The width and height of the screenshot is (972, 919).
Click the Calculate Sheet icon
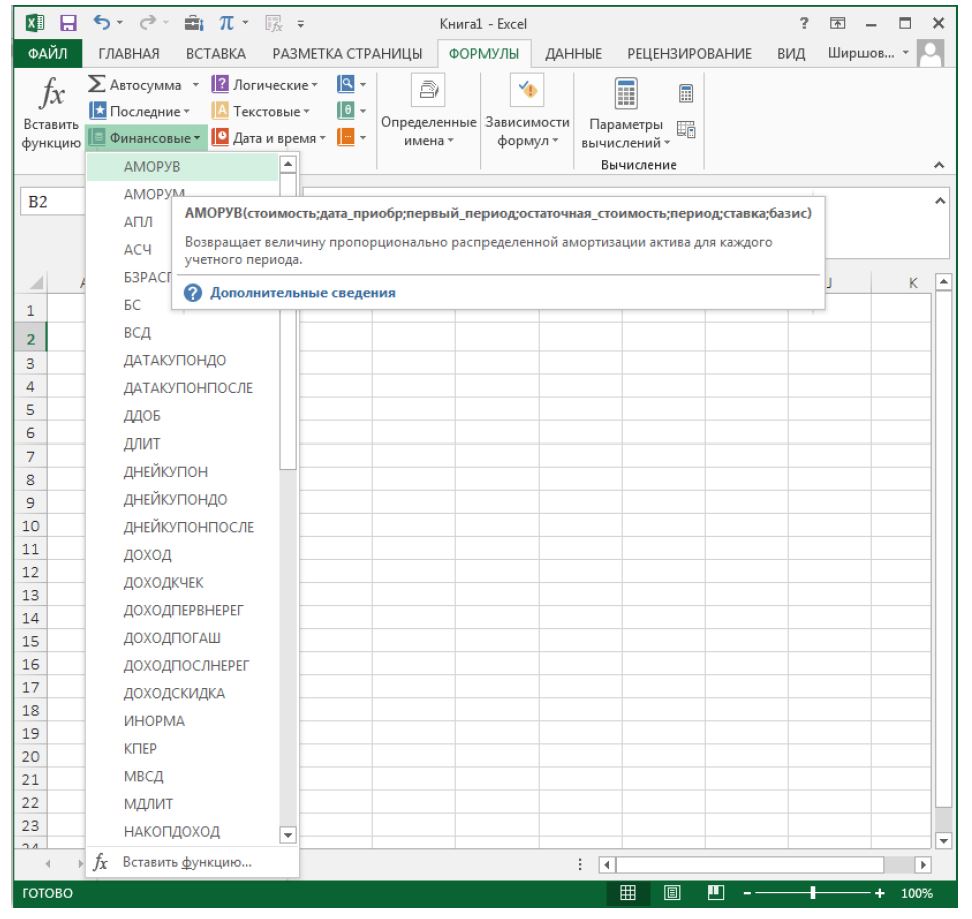pyautogui.click(x=687, y=126)
